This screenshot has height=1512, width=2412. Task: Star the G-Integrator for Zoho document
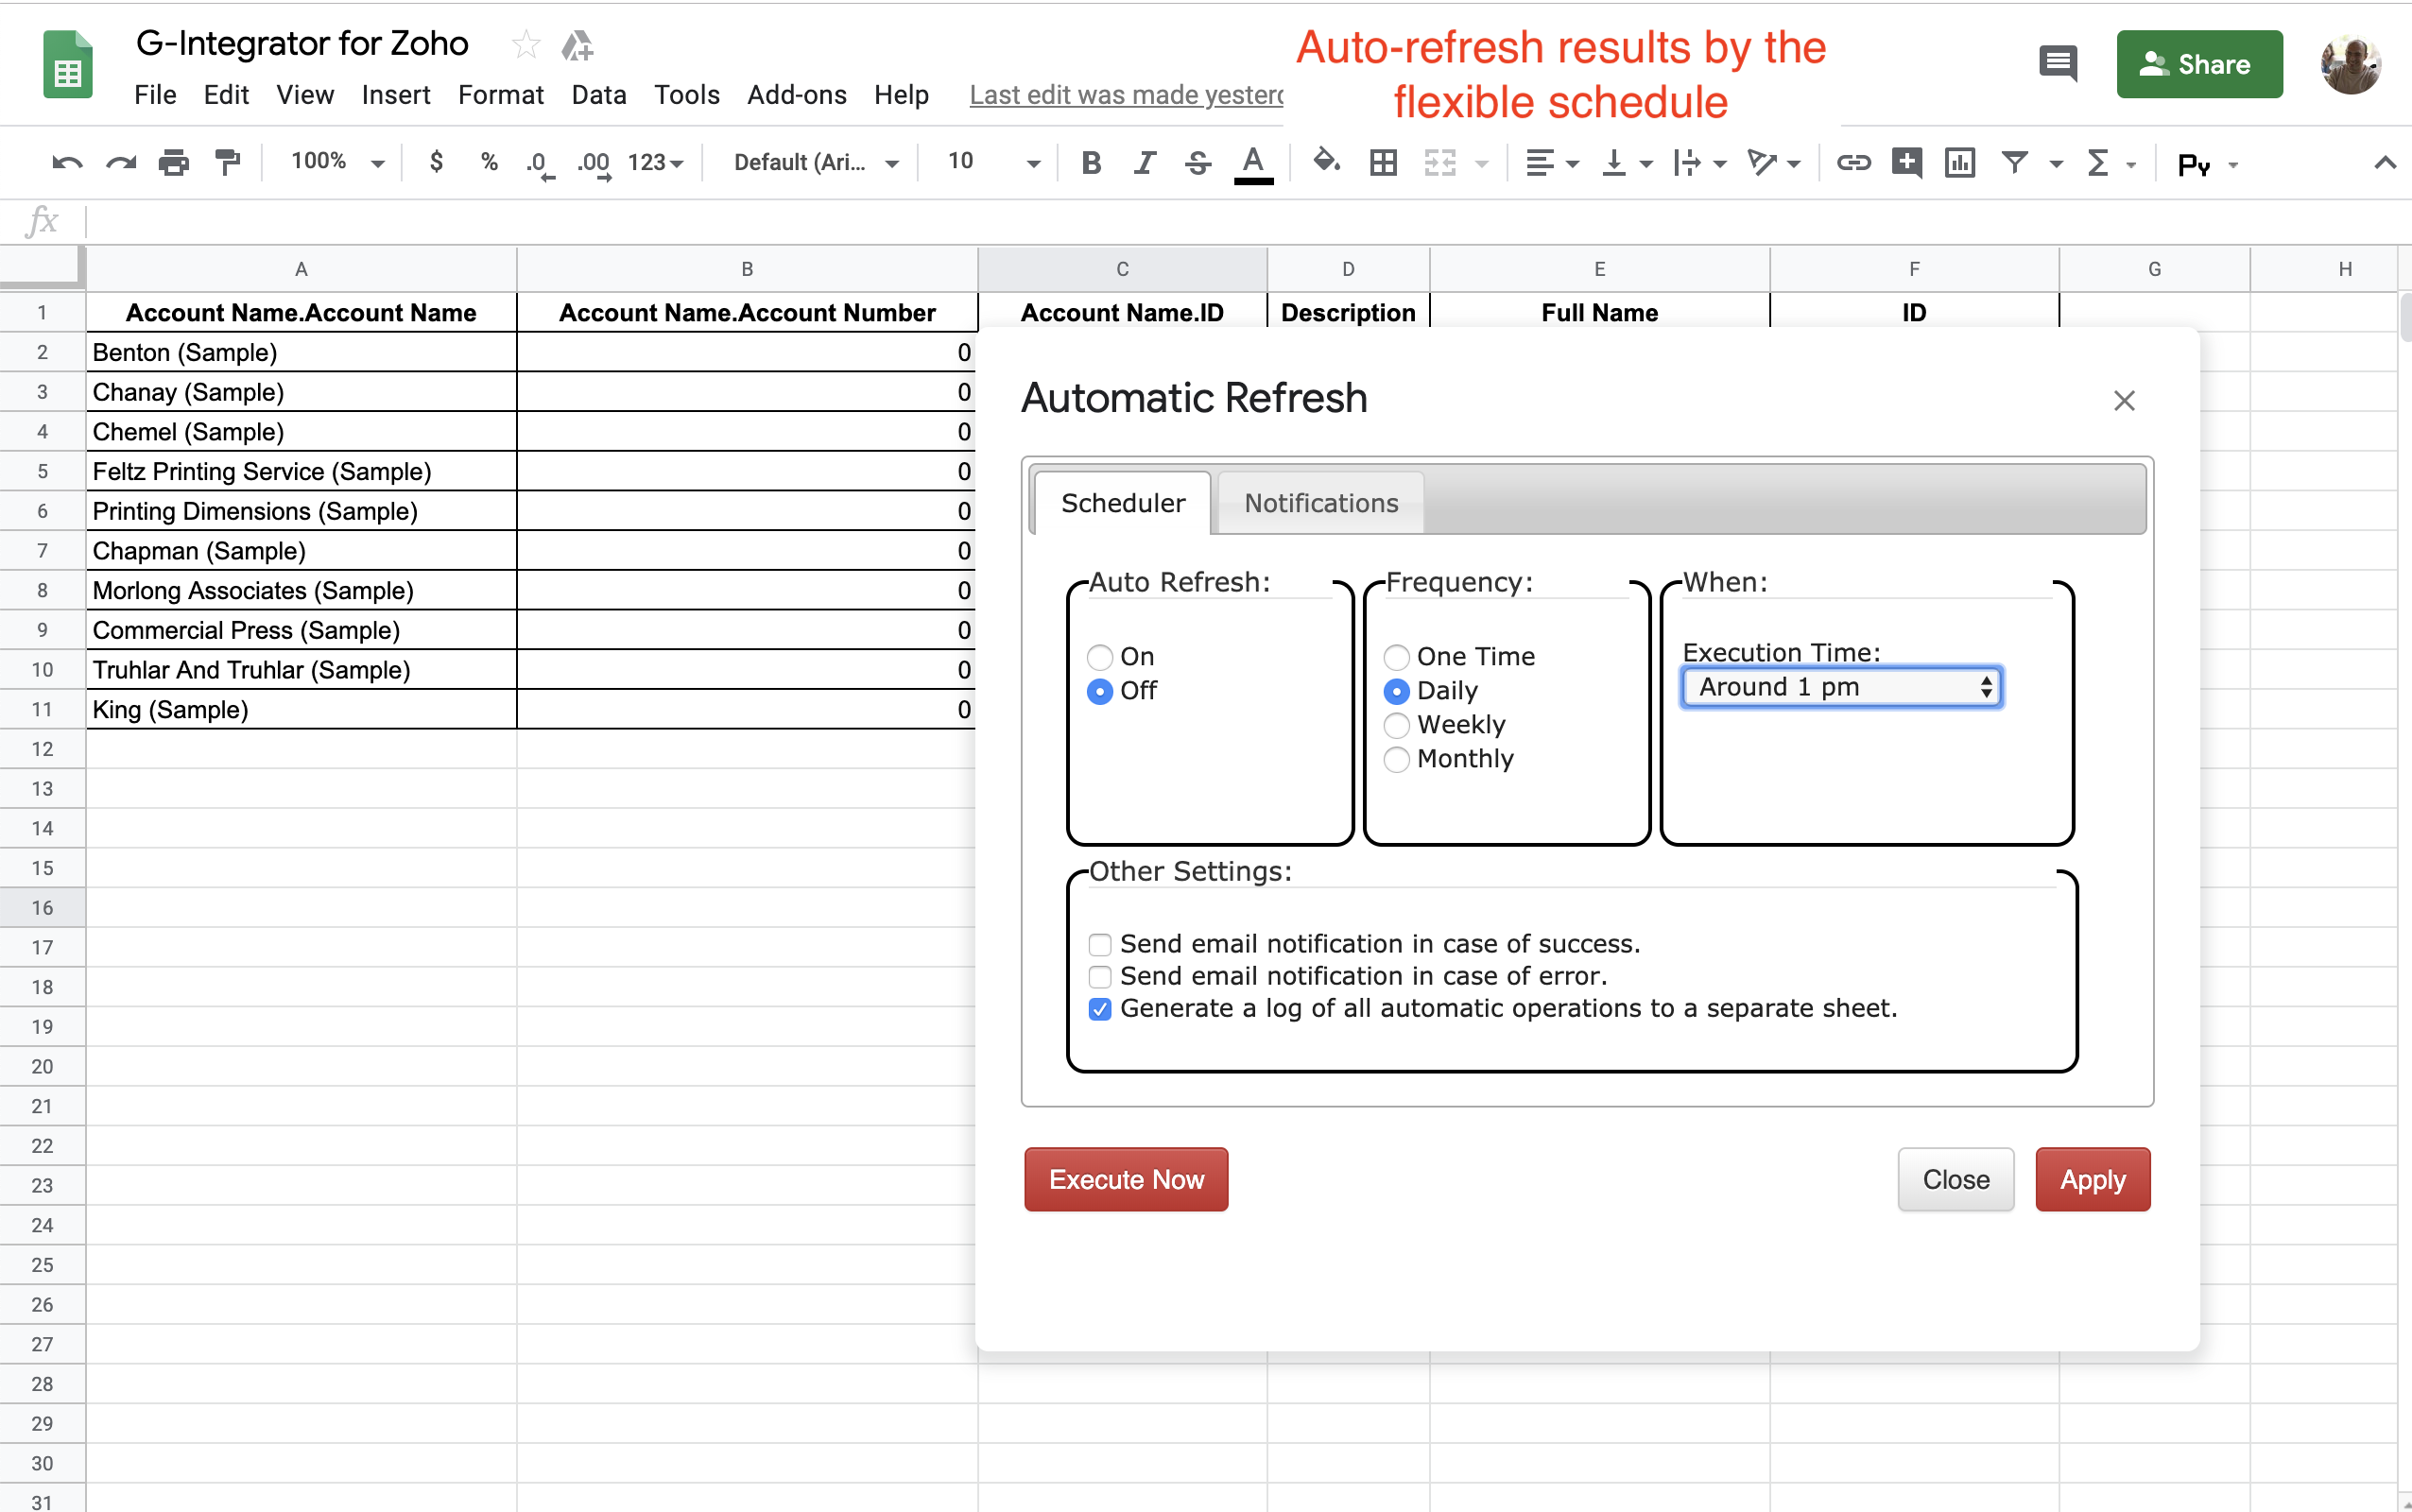click(526, 44)
